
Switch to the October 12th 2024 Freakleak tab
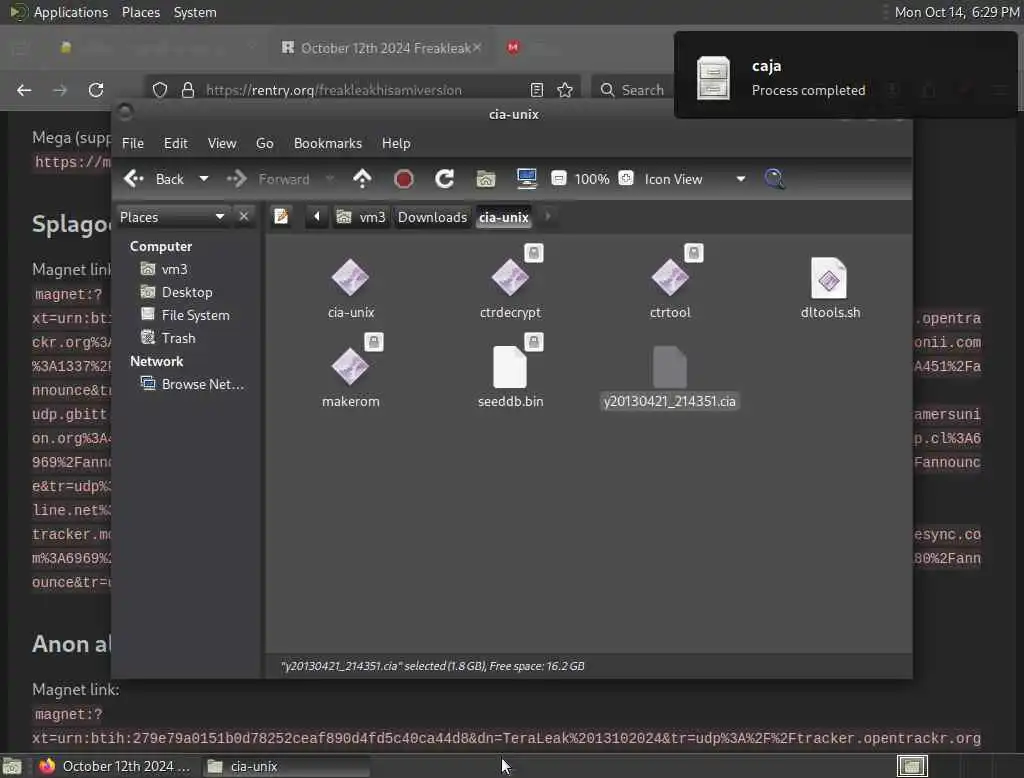384,48
